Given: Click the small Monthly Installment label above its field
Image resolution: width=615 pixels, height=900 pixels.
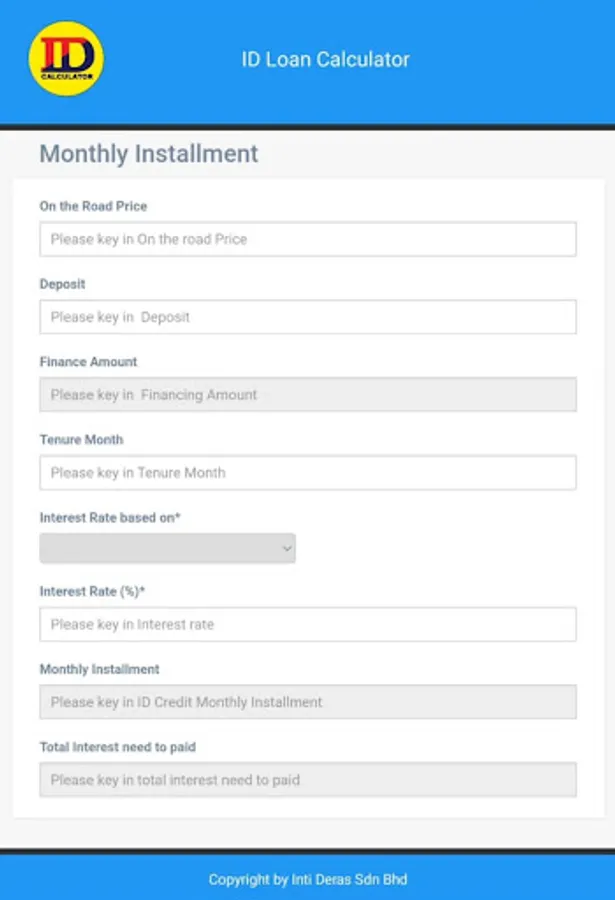Looking at the screenshot, I should pos(99,669).
